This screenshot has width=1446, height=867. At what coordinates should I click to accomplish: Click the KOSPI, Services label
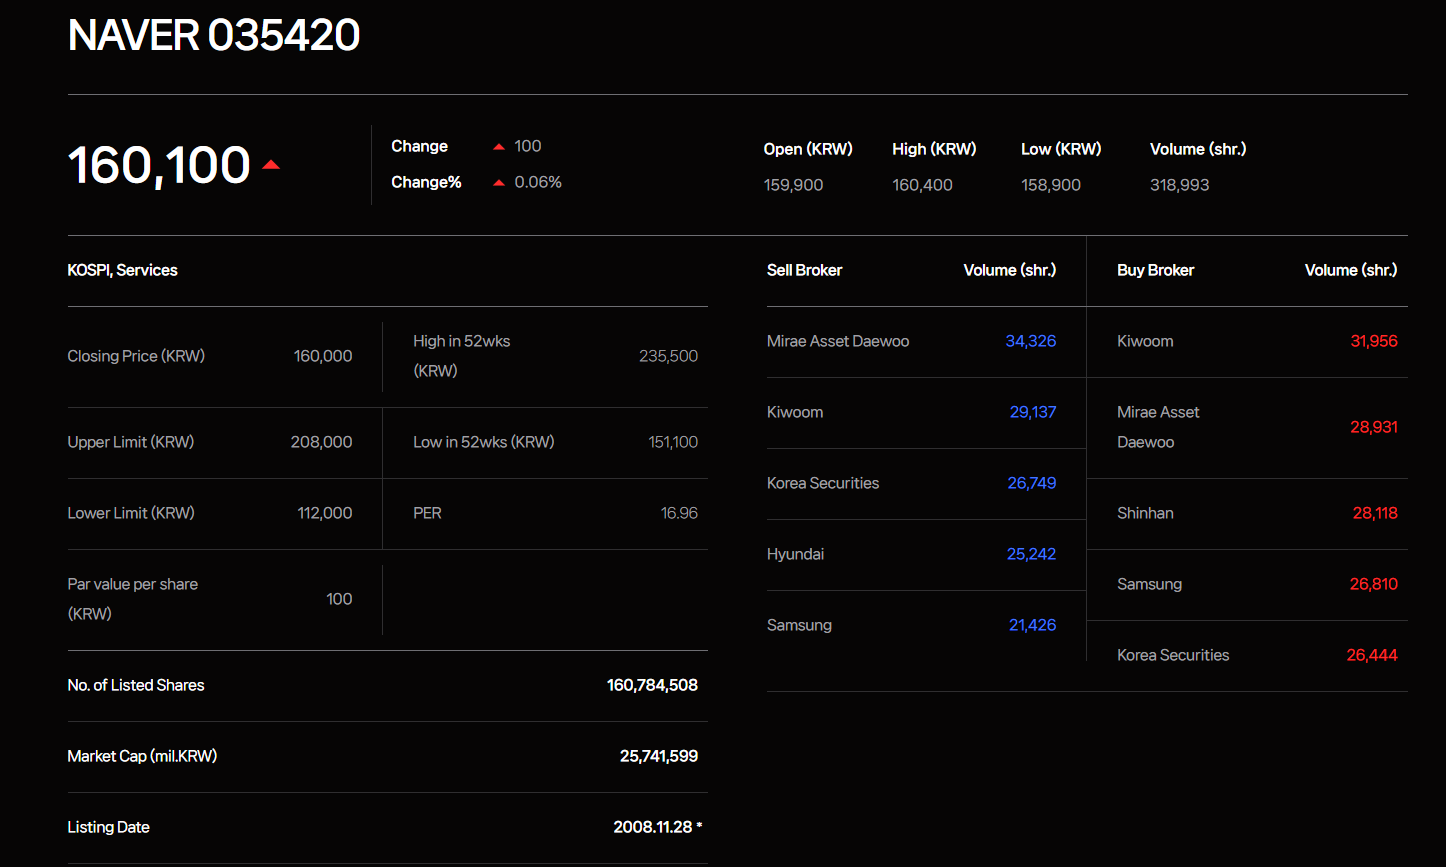click(122, 270)
